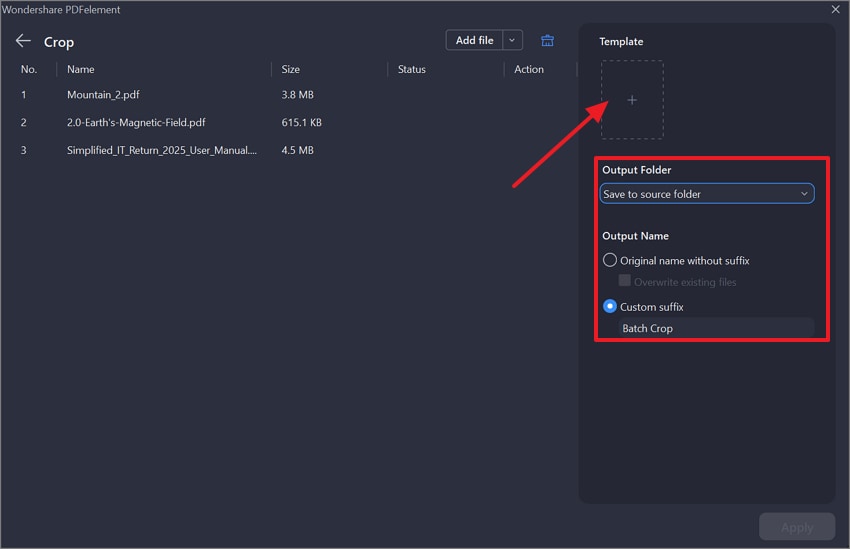The height and width of the screenshot is (549, 850).
Task: Click the Apply button
Action: [x=796, y=527]
